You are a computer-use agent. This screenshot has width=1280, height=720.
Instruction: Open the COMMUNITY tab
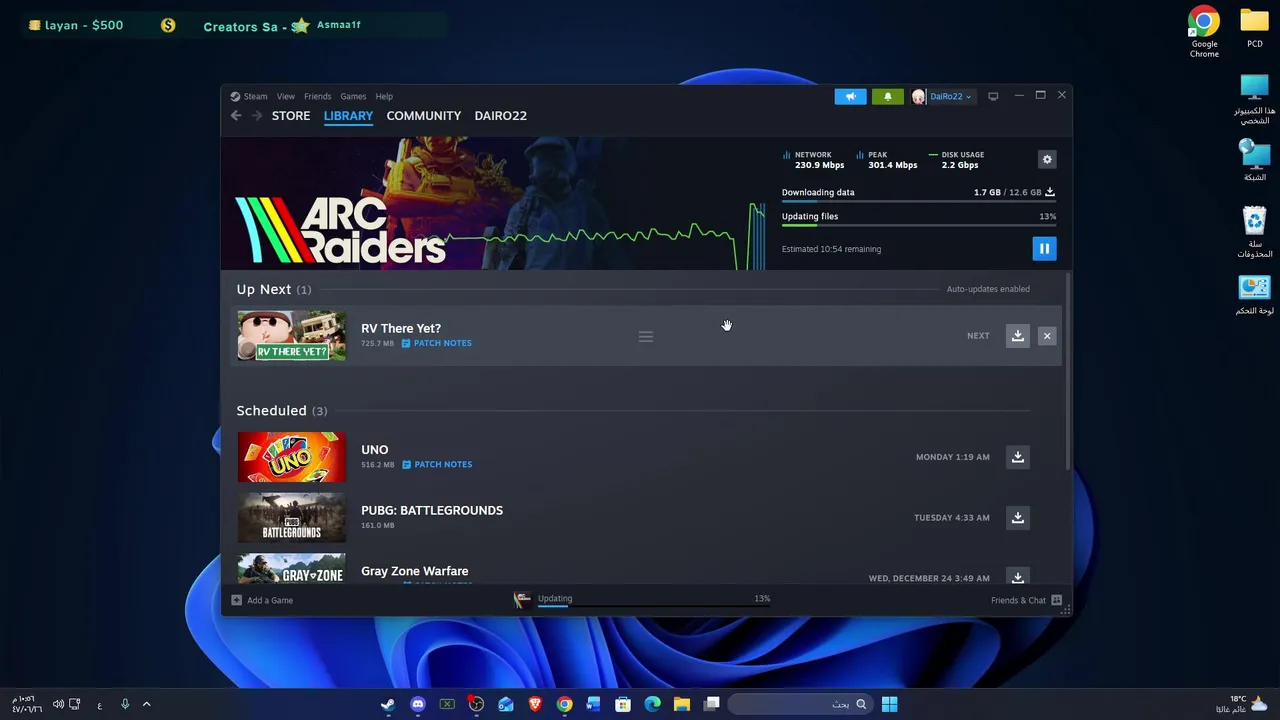pos(424,116)
